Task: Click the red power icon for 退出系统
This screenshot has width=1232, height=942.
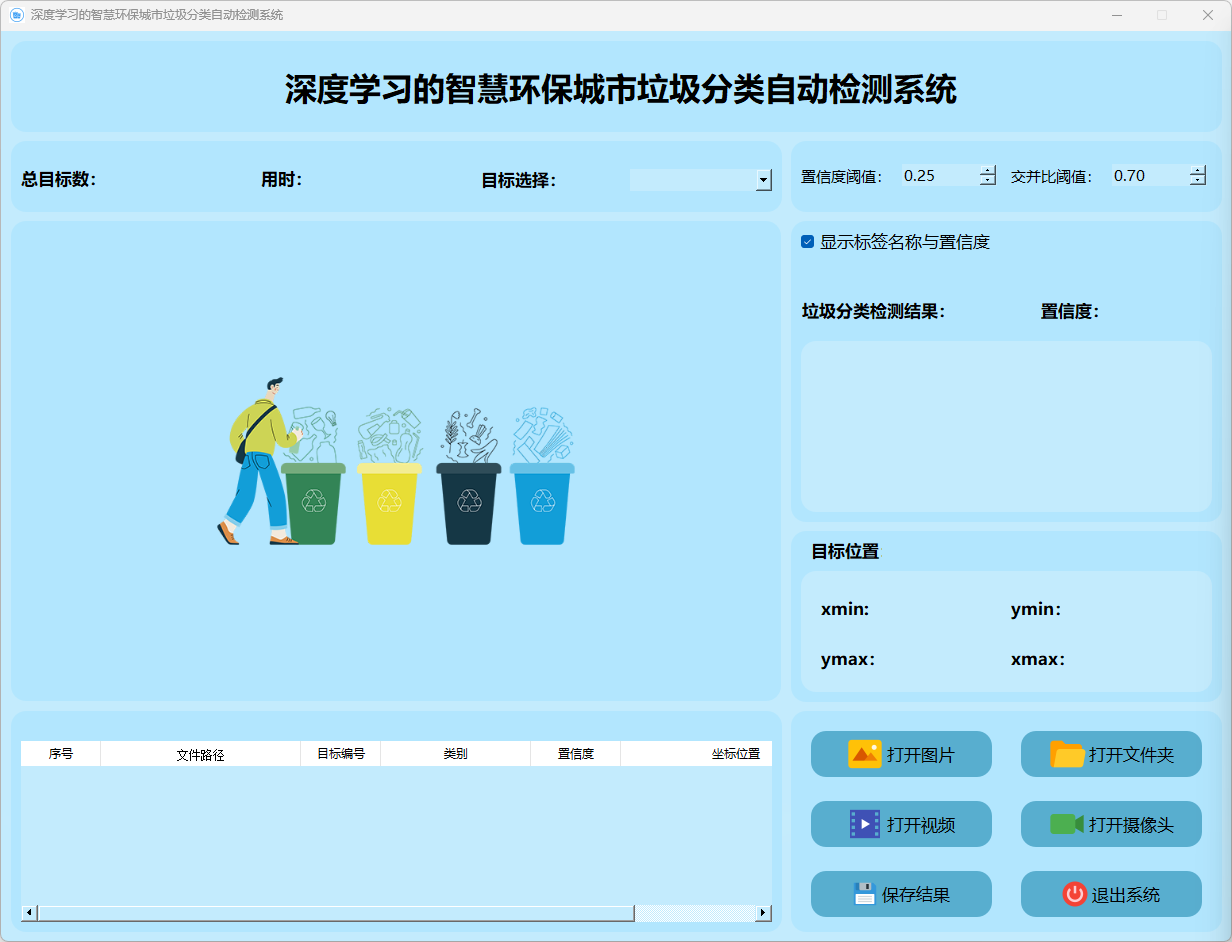Action: point(1074,894)
